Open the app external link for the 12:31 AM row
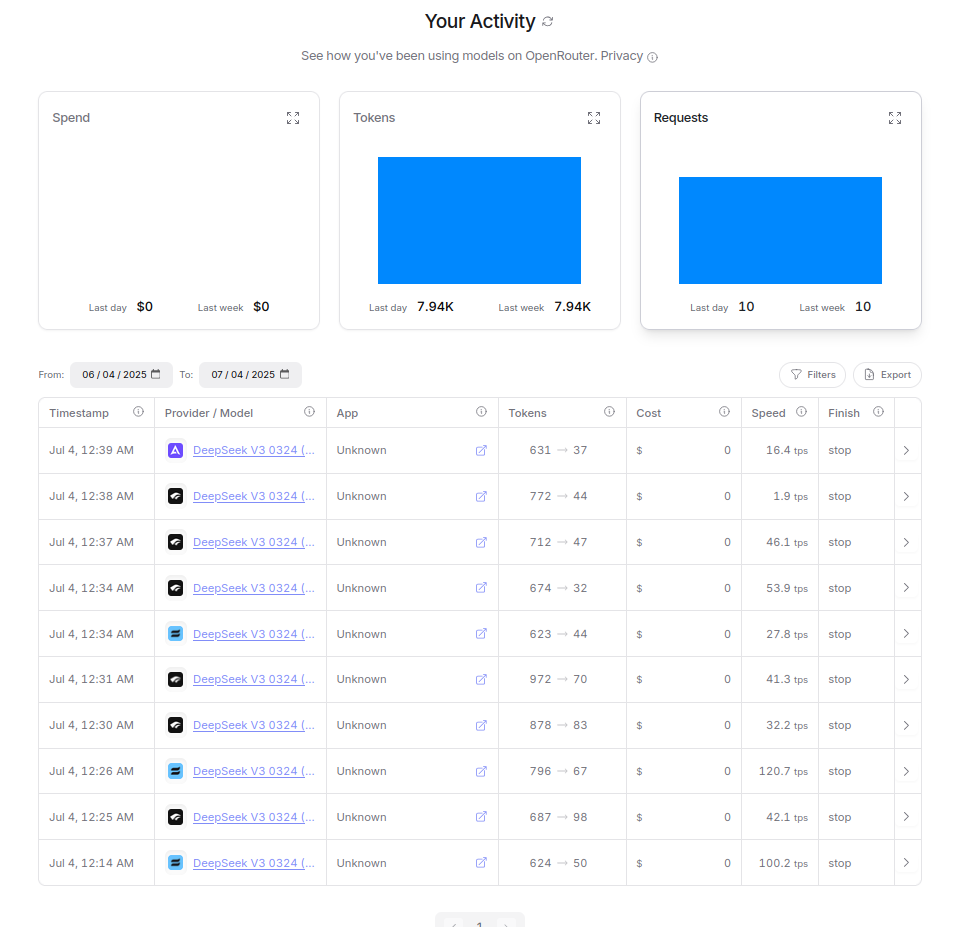The height and width of the screenshot is (927, 956). pyautogui.click(x=481, y=679)
